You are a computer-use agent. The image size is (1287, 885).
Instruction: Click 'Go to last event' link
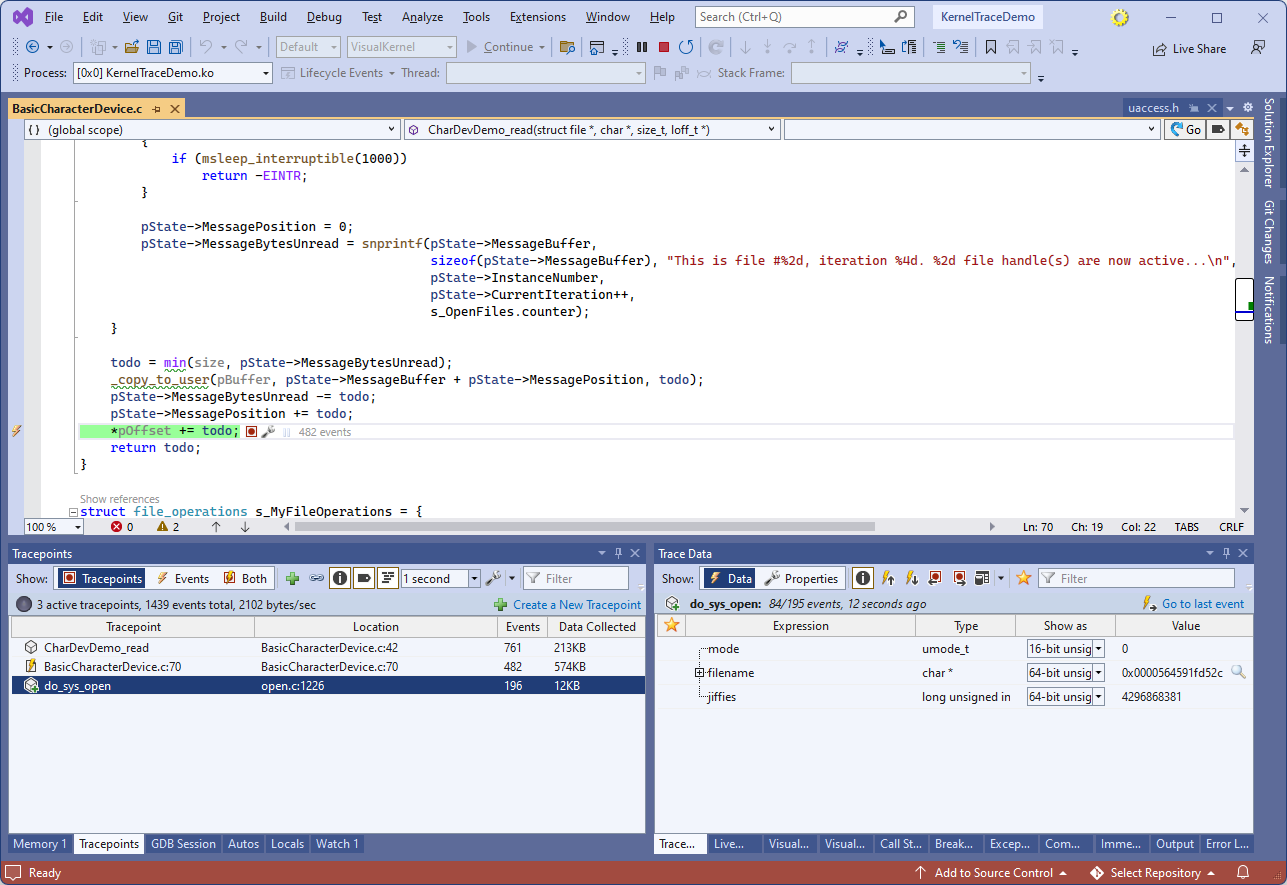1202,604
